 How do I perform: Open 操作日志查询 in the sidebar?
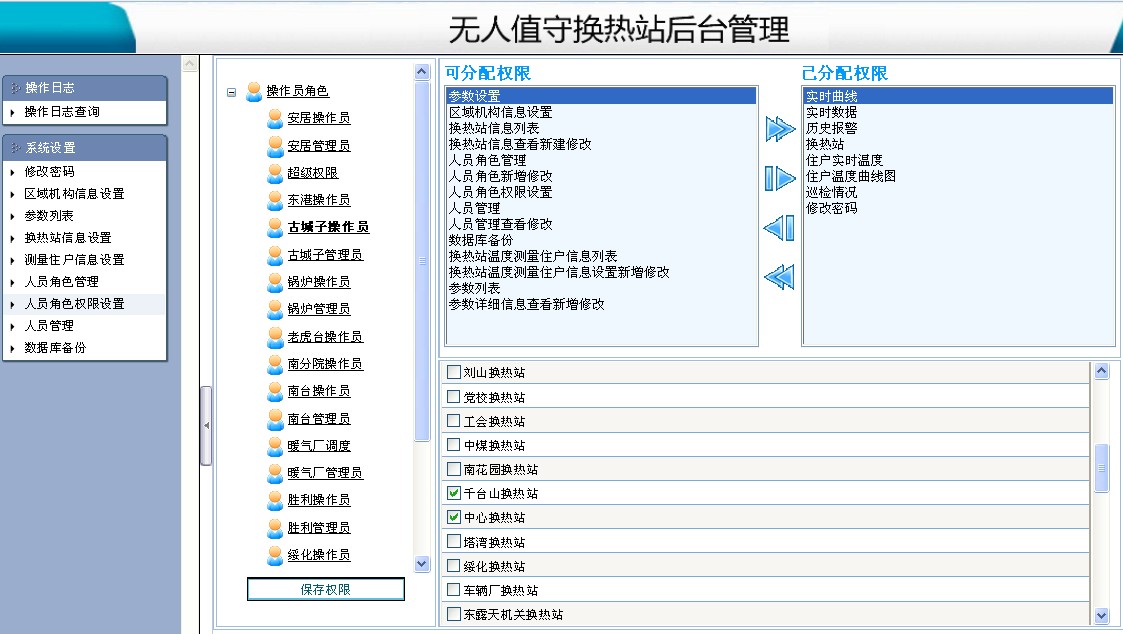click(x=62, y=112)
